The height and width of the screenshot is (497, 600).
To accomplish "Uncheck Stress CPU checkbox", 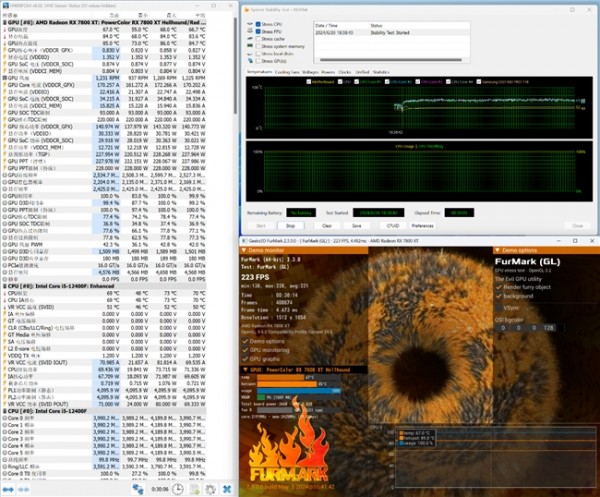I will coord(258,24).
